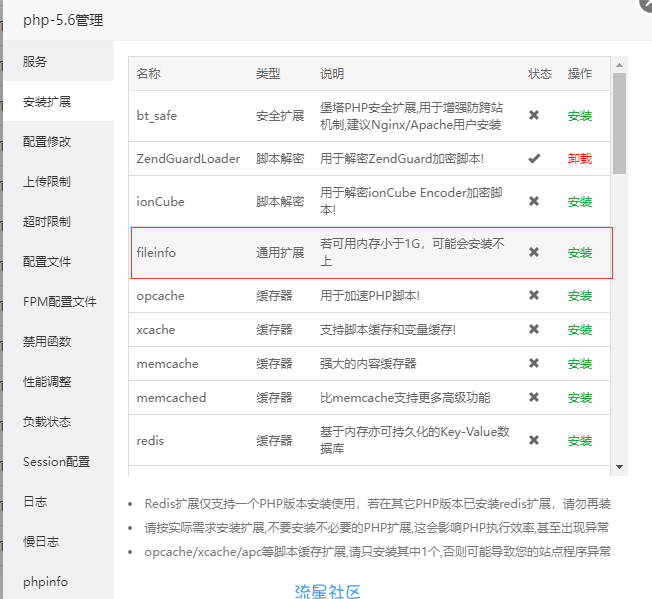Click the 状态 column header
Screen dimensions: 652x599
[540, 74]
